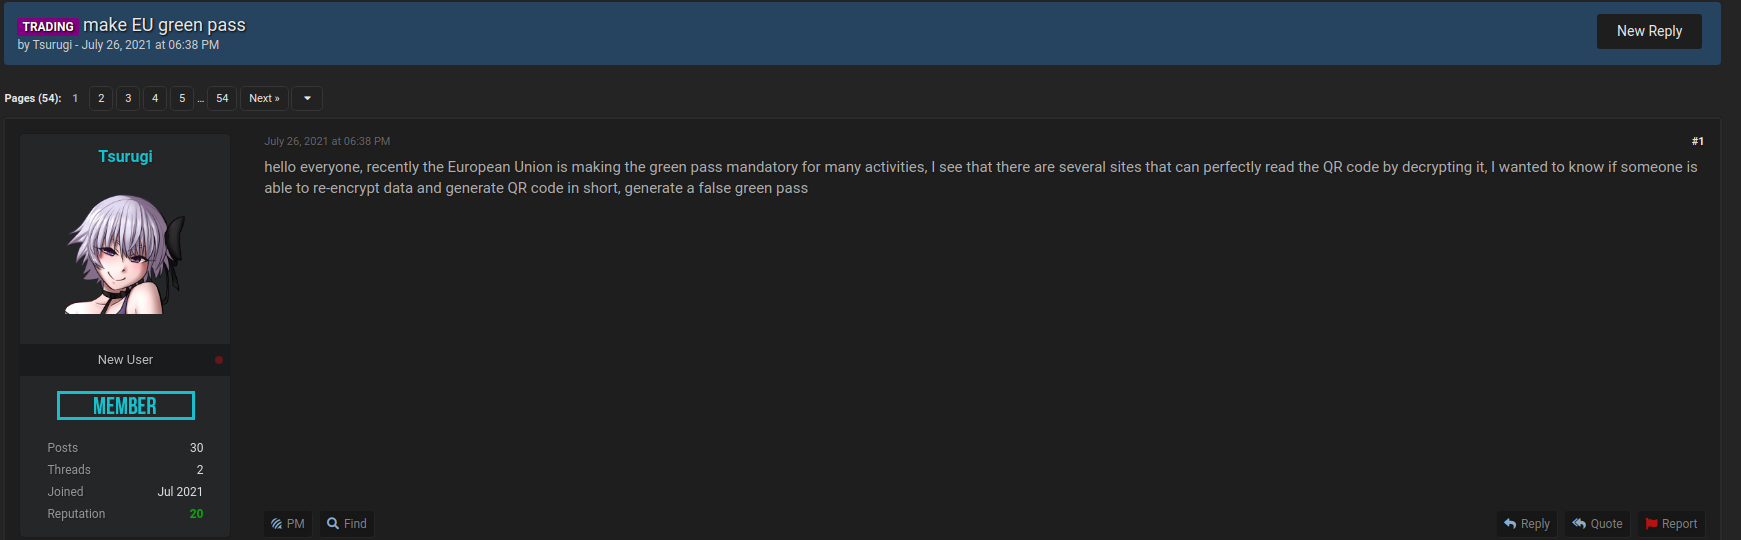Viewport: 1741px width, 540px height.
Task: Go to page 3 of thread
Action: pos(128,98)
